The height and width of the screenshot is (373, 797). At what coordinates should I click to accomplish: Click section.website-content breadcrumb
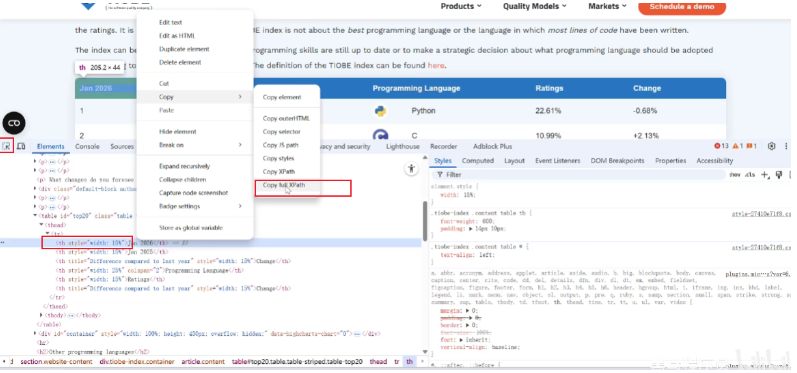click(56, 362)
